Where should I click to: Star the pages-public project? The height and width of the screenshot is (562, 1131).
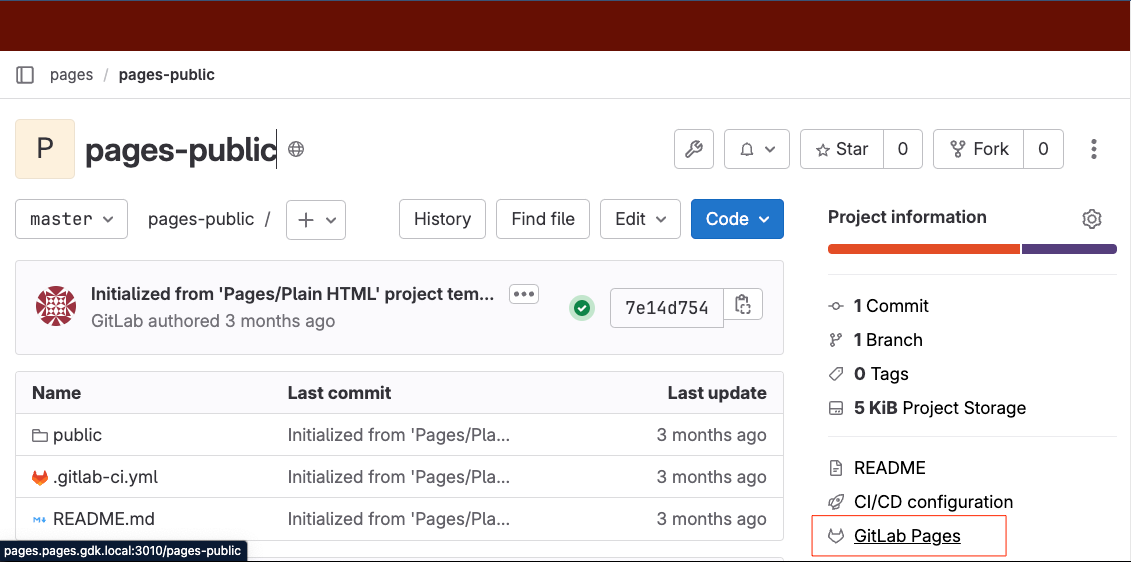tap(841, 149)
